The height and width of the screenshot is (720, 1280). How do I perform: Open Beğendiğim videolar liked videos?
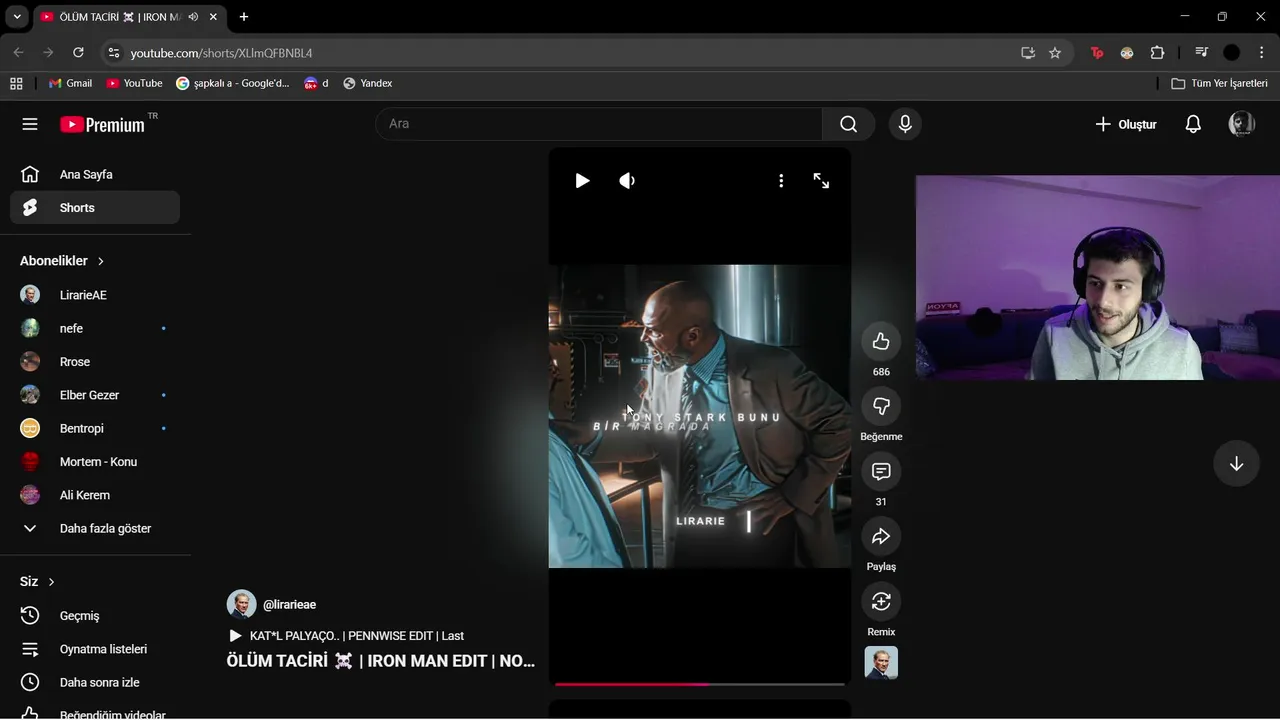tap(95, 714)
